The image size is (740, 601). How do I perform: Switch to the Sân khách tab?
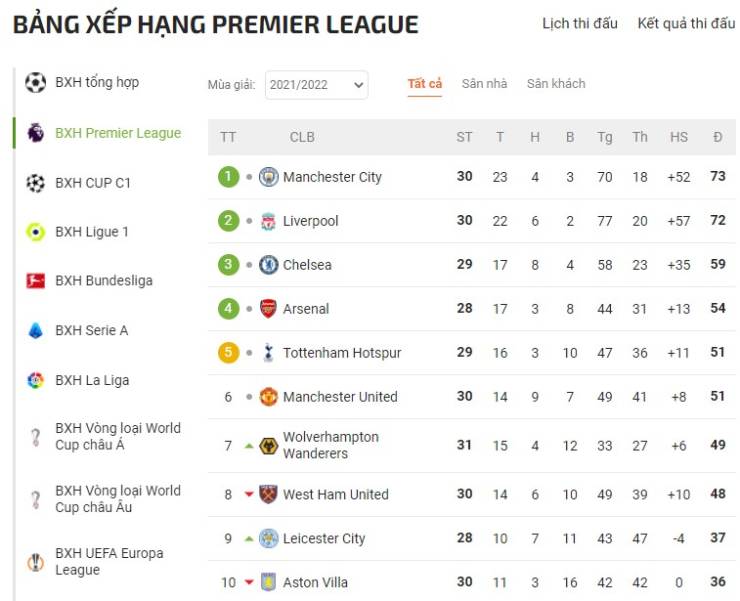click(x=556, y=84)
